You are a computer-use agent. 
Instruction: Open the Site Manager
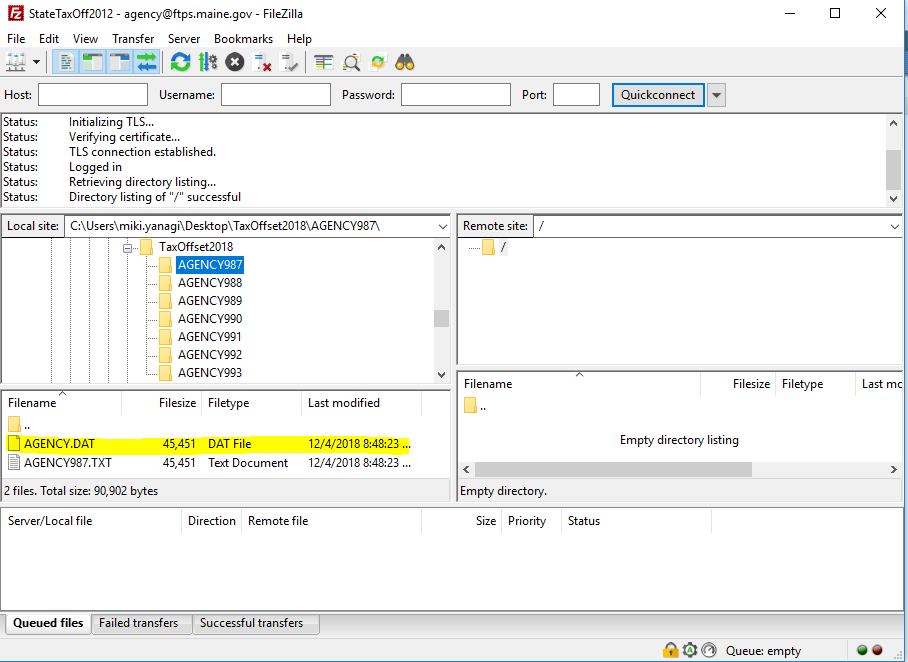(x=16, y=62)
